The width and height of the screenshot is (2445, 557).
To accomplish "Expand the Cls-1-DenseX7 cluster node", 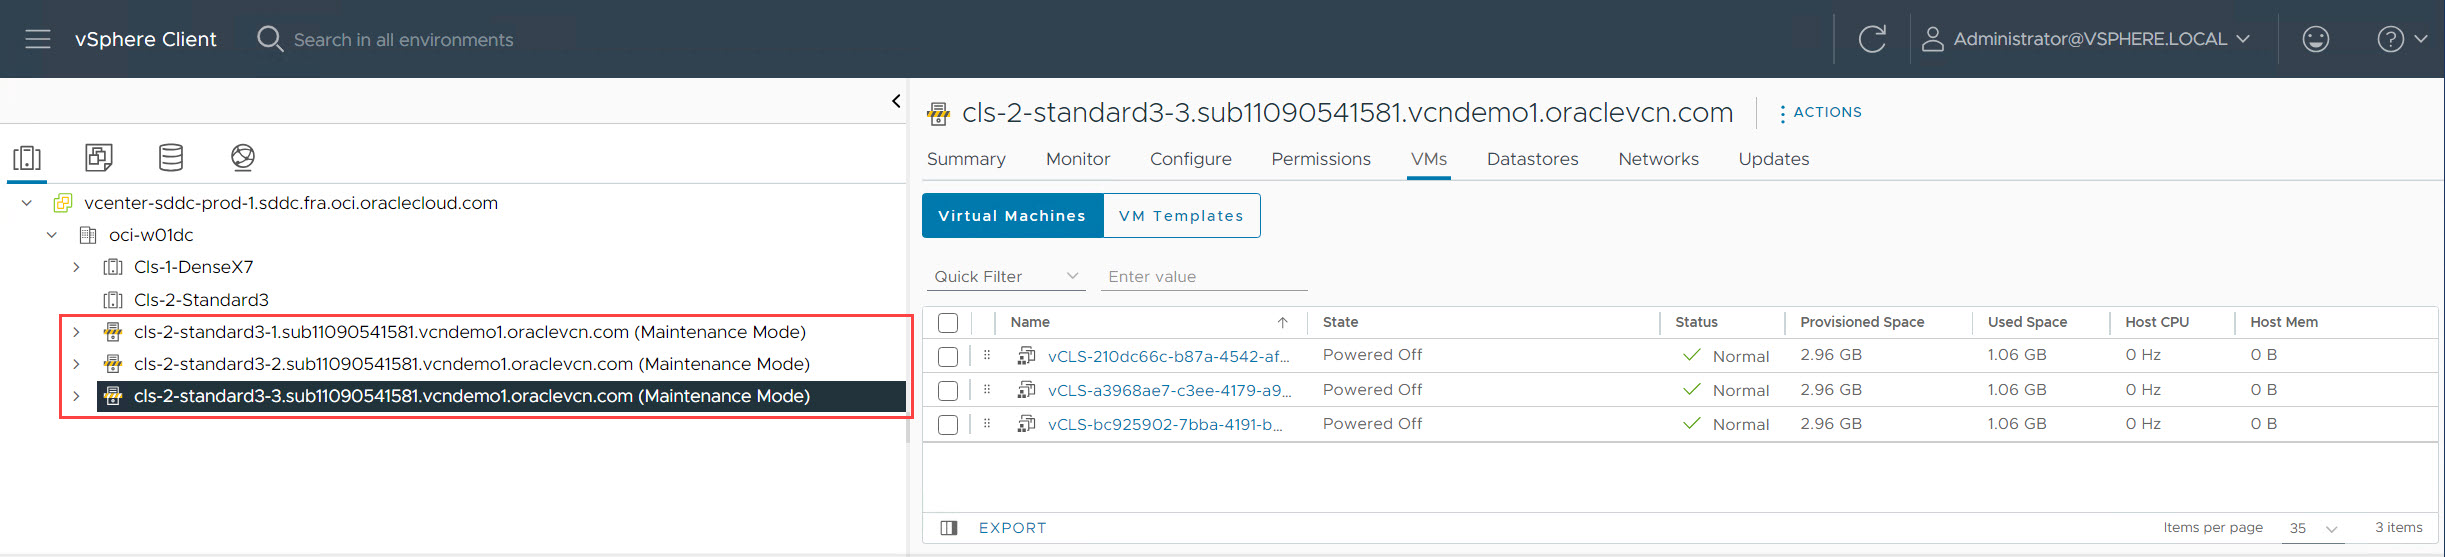I will (76, 267).
